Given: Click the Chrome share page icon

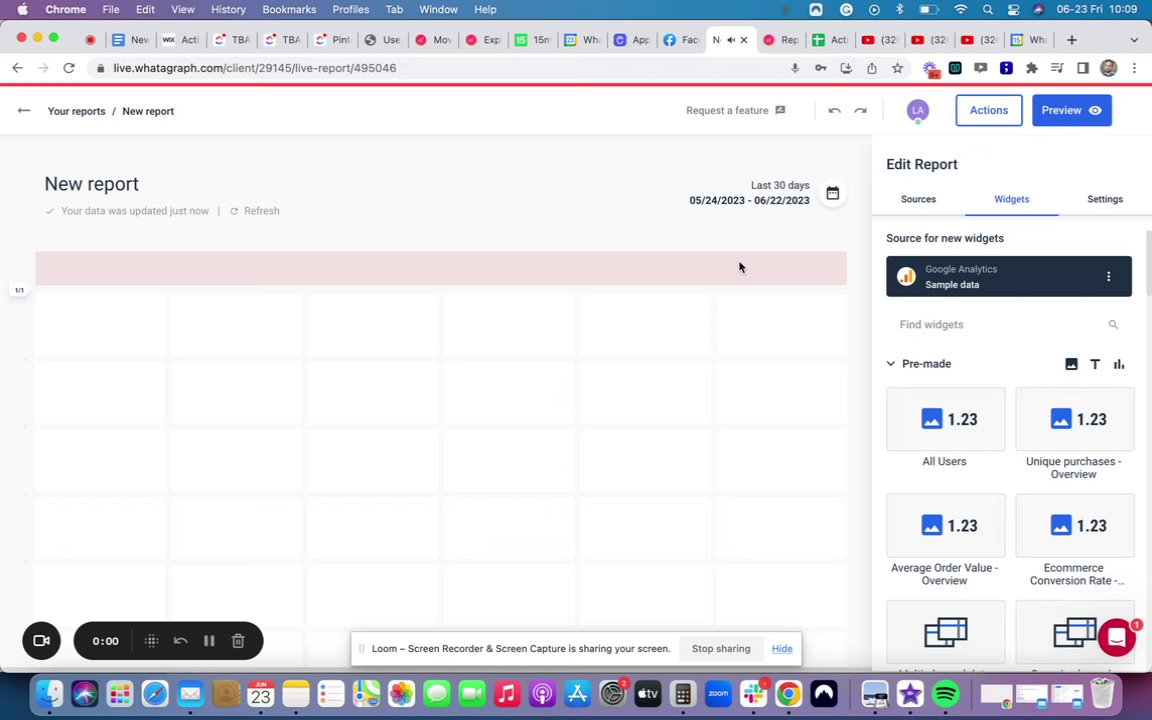Looking at the screenshot, I should click(x=872, y=68).
